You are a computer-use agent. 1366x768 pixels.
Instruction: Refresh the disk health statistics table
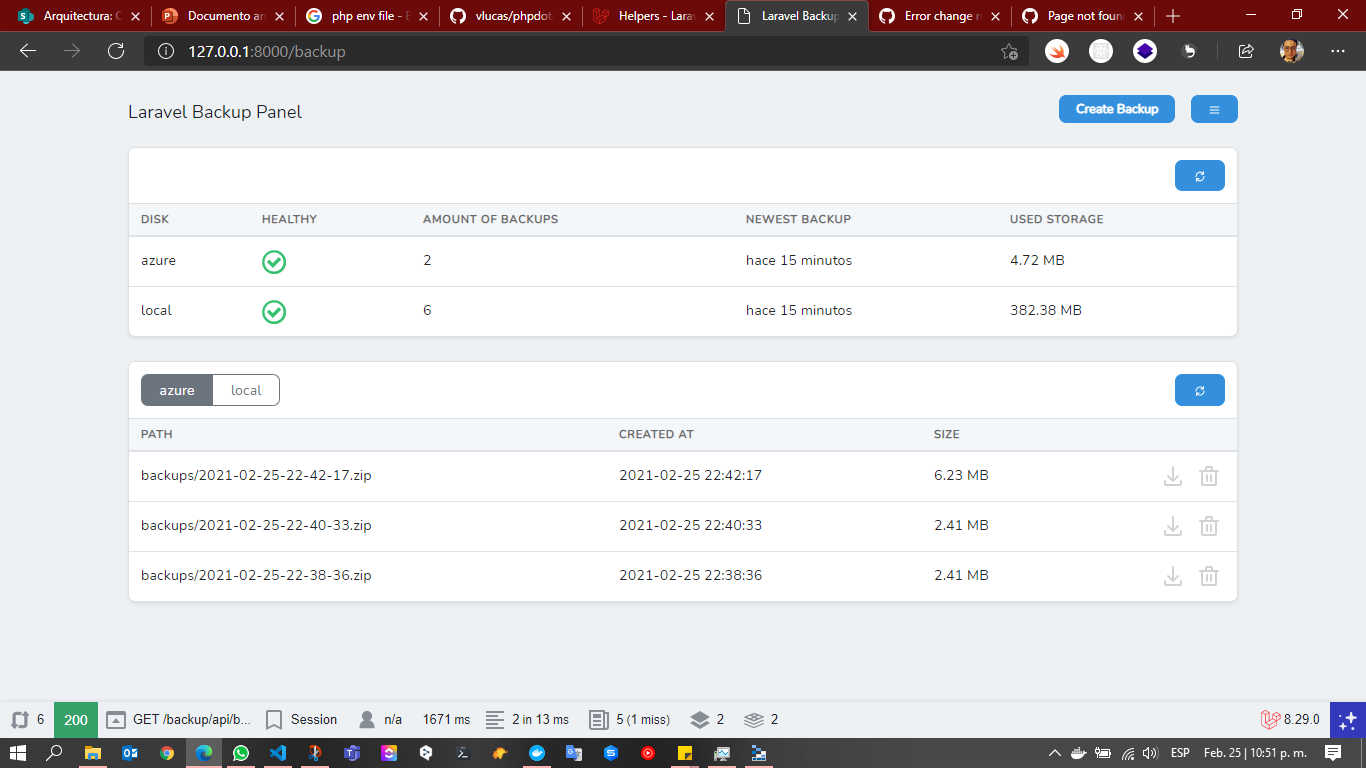pyautogui.click(x=1199, y=175)
